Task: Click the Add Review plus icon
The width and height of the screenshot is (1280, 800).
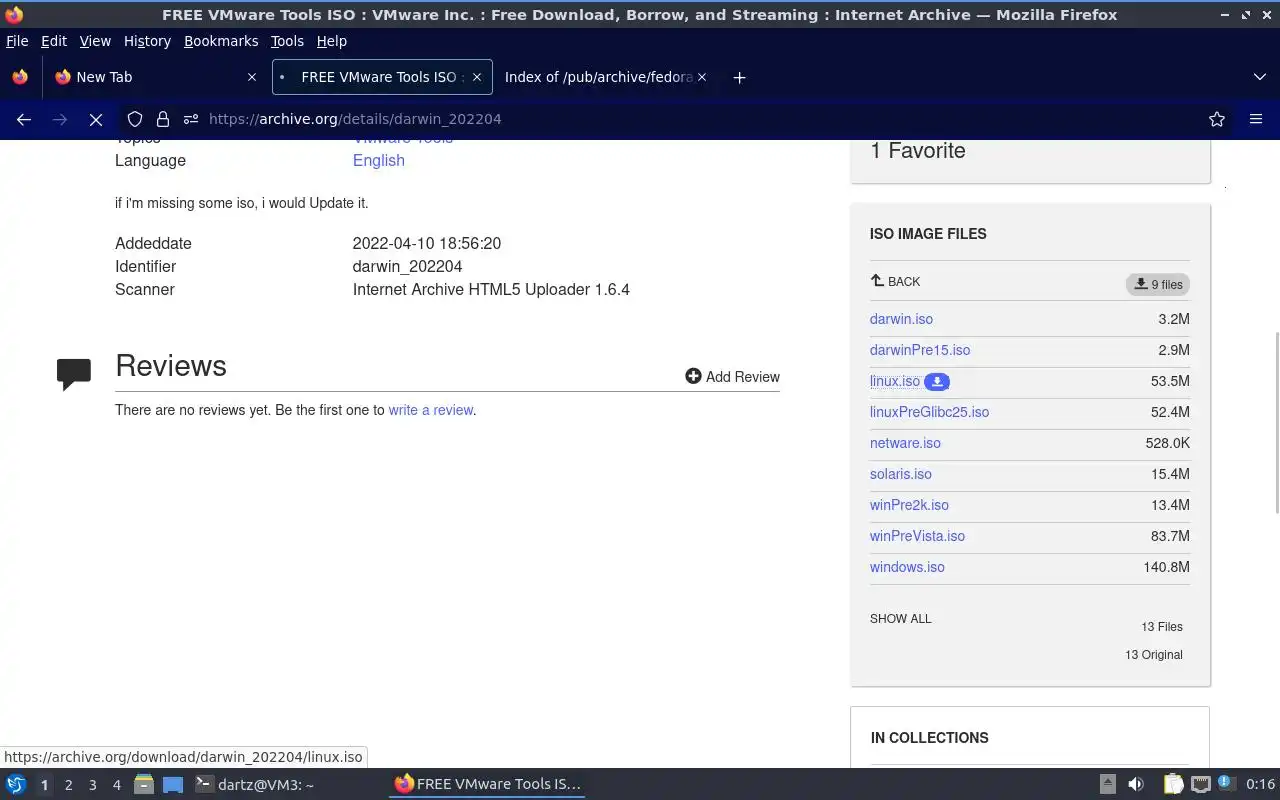Action: [x=693, y=376]
